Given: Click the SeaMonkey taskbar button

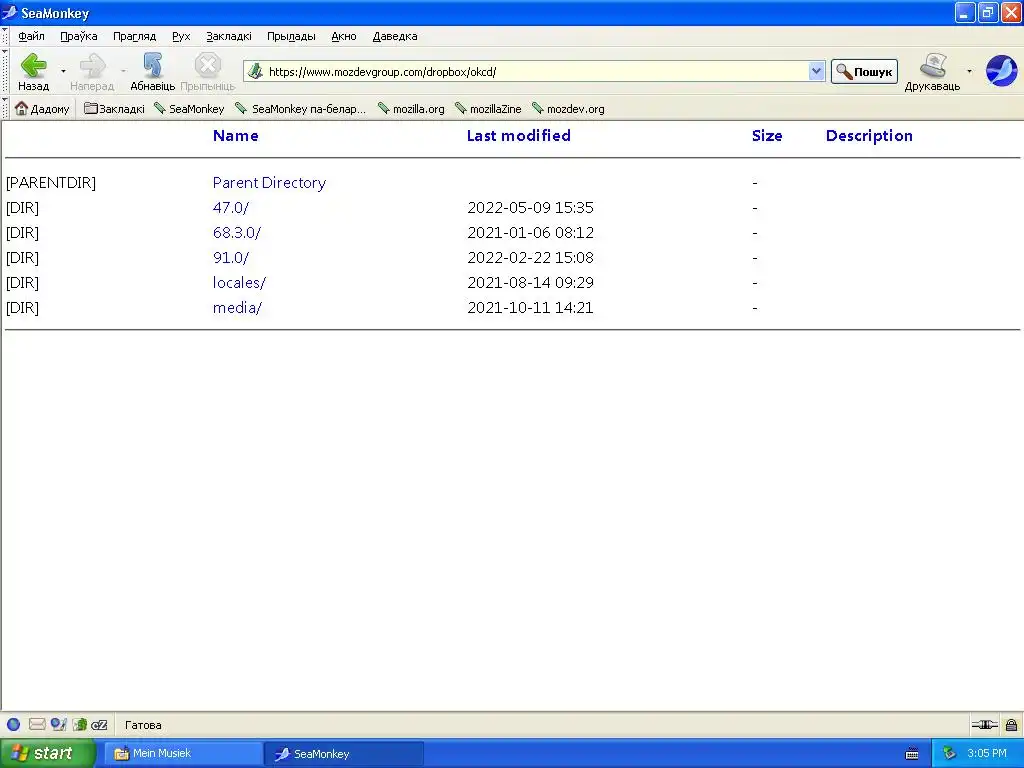Looking at the screenshot, I should pyautogui.click(x=344, y=754).
